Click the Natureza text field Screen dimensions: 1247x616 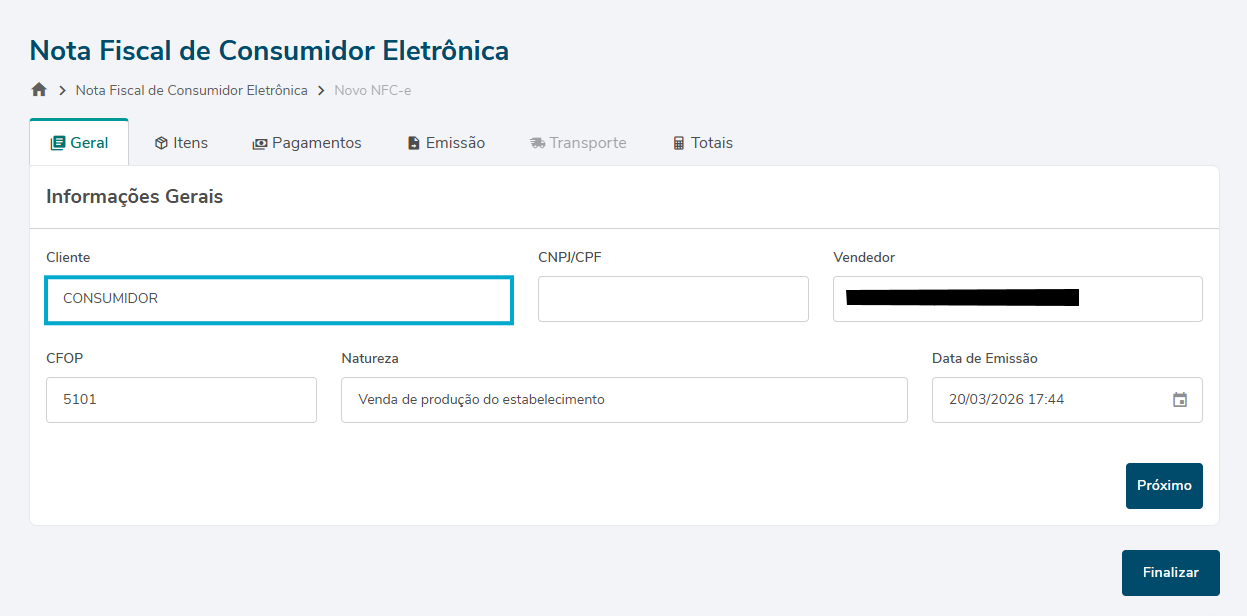(x=624, y=400)
